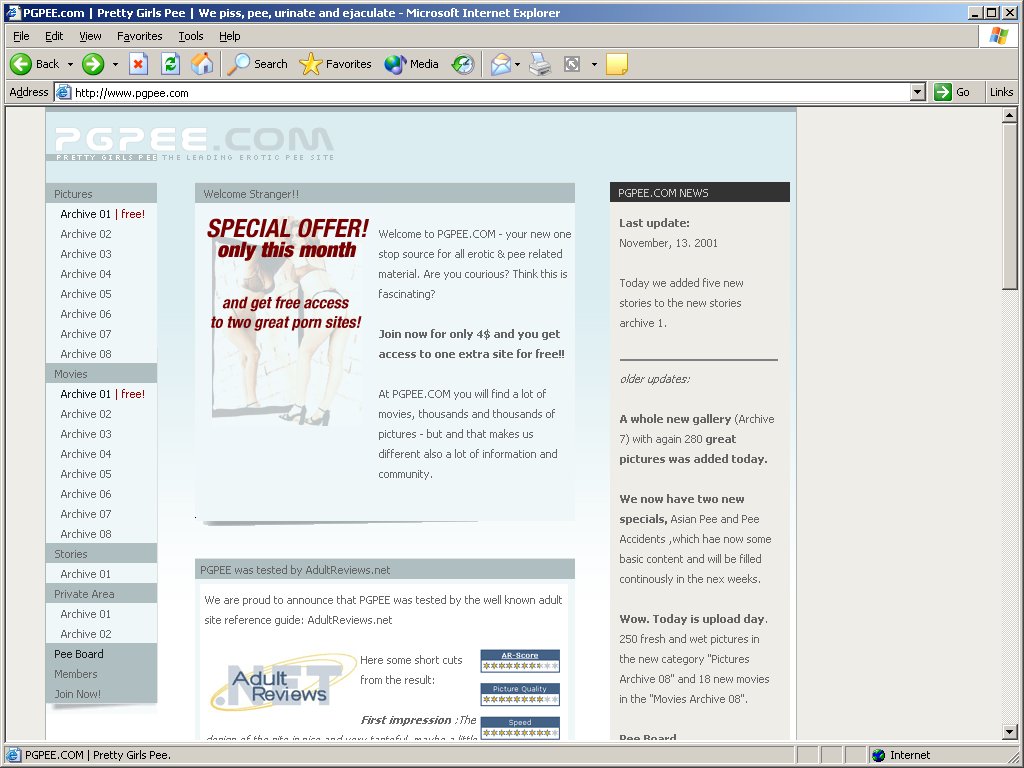This screenshot has height=768, width=1024.
Task: Click the AR-Score star rating badge
Action: pos(520,661)
